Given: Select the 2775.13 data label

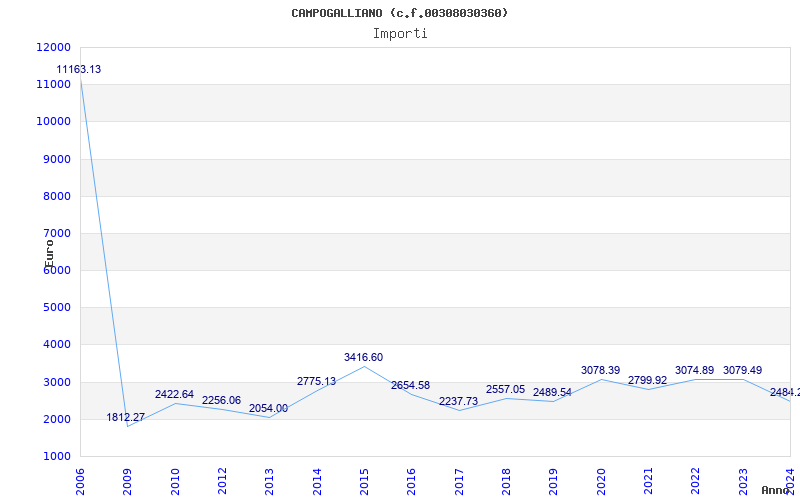Looking at the screenshot, I should pos(316,381).
